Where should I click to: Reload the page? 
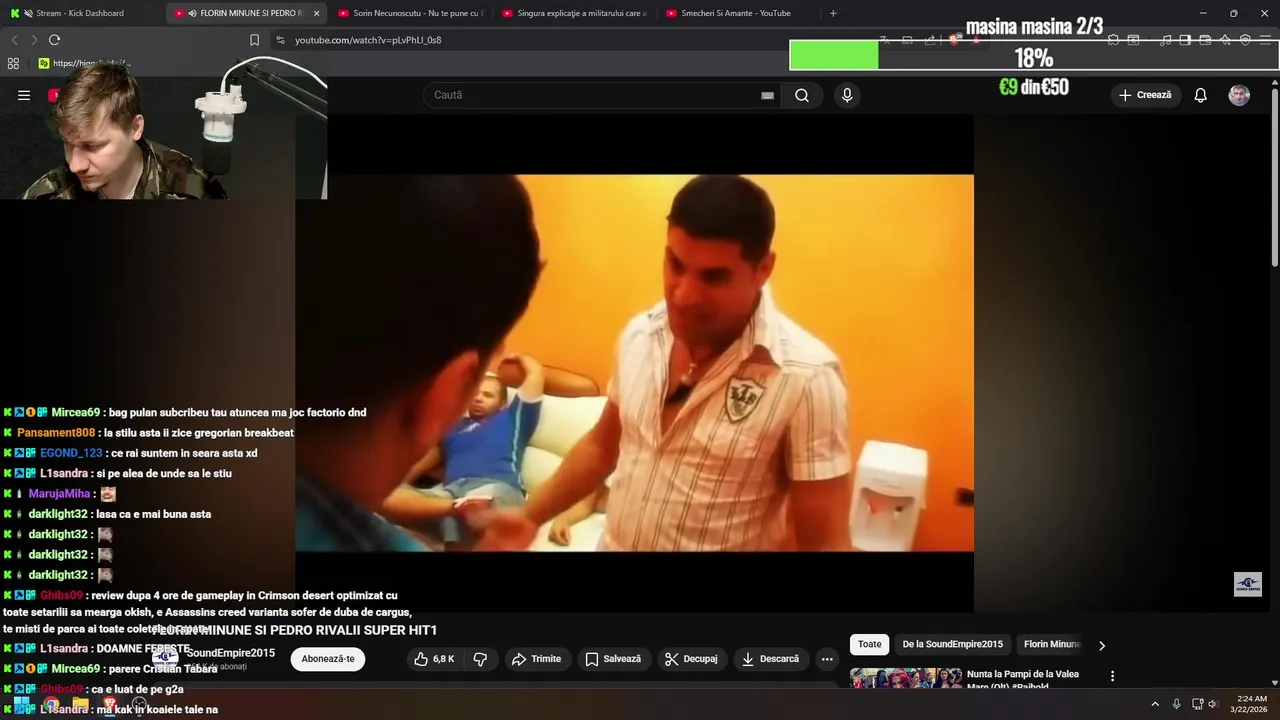pos(54,40)
